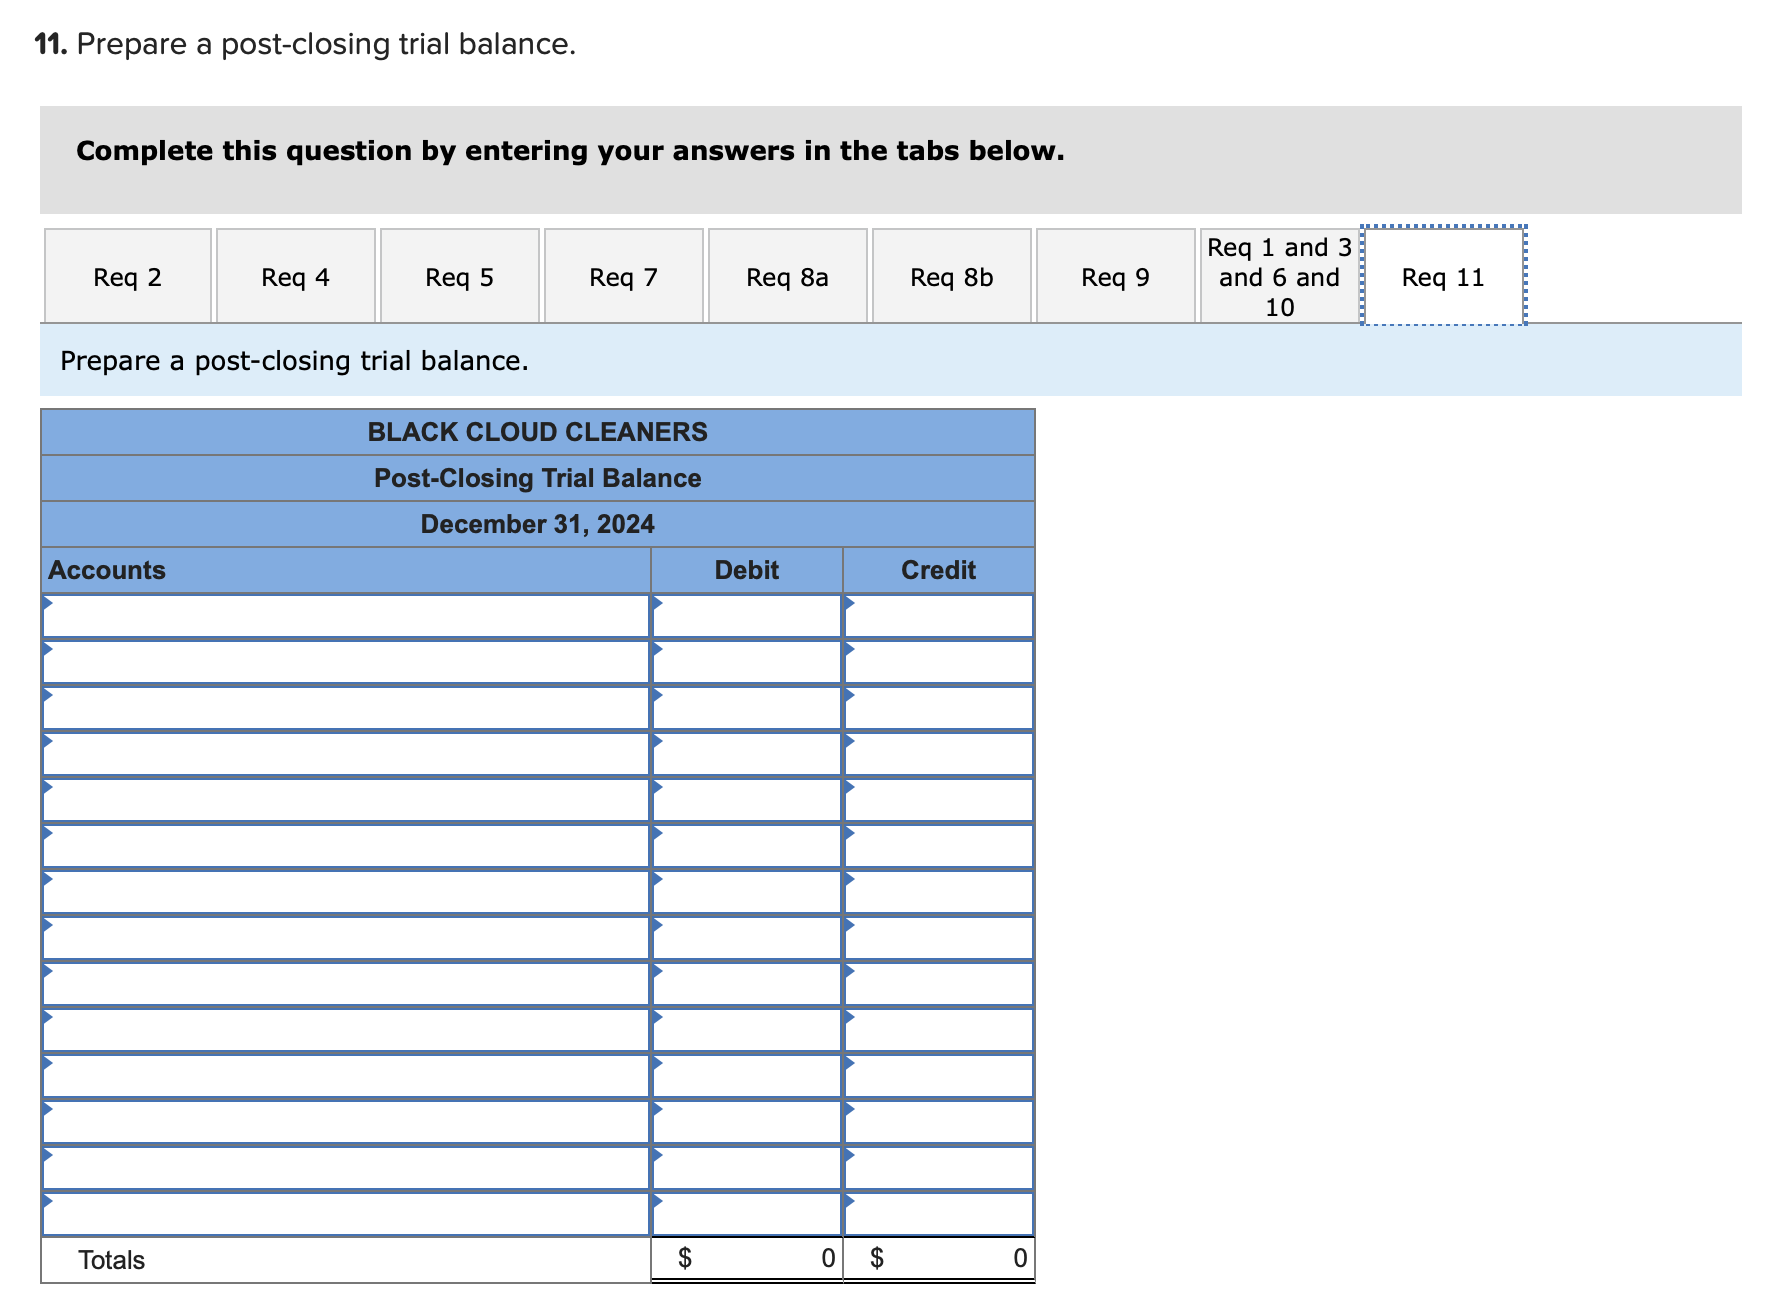Click the Totals Credit amount cell

[x=939, y=1259]
